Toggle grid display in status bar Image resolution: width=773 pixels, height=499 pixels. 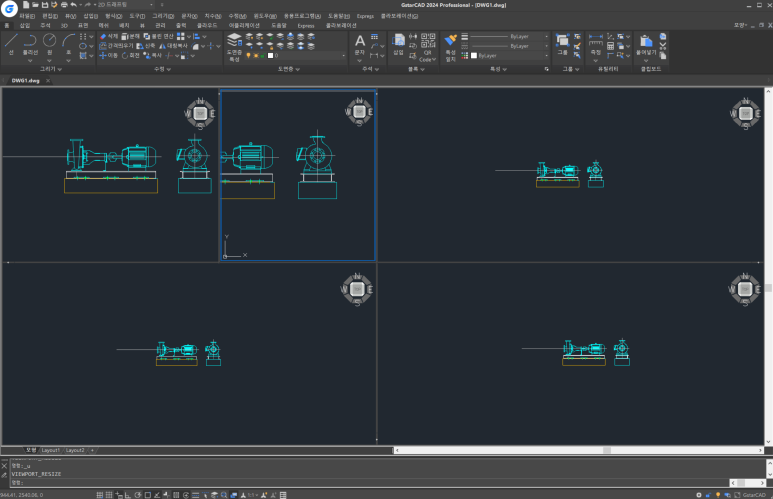pos(109,495)
